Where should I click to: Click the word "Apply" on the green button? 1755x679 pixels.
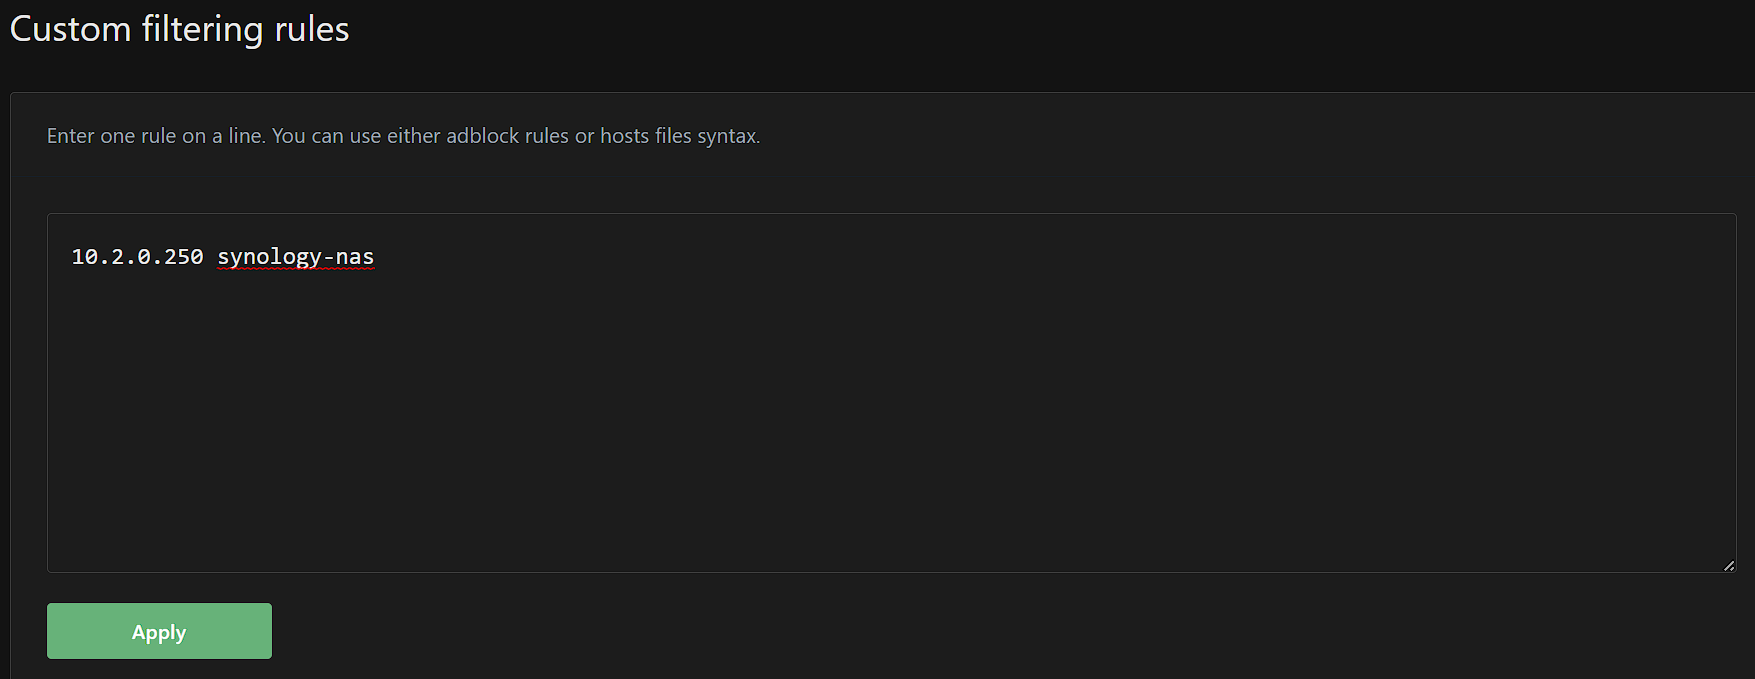(159, 632)
